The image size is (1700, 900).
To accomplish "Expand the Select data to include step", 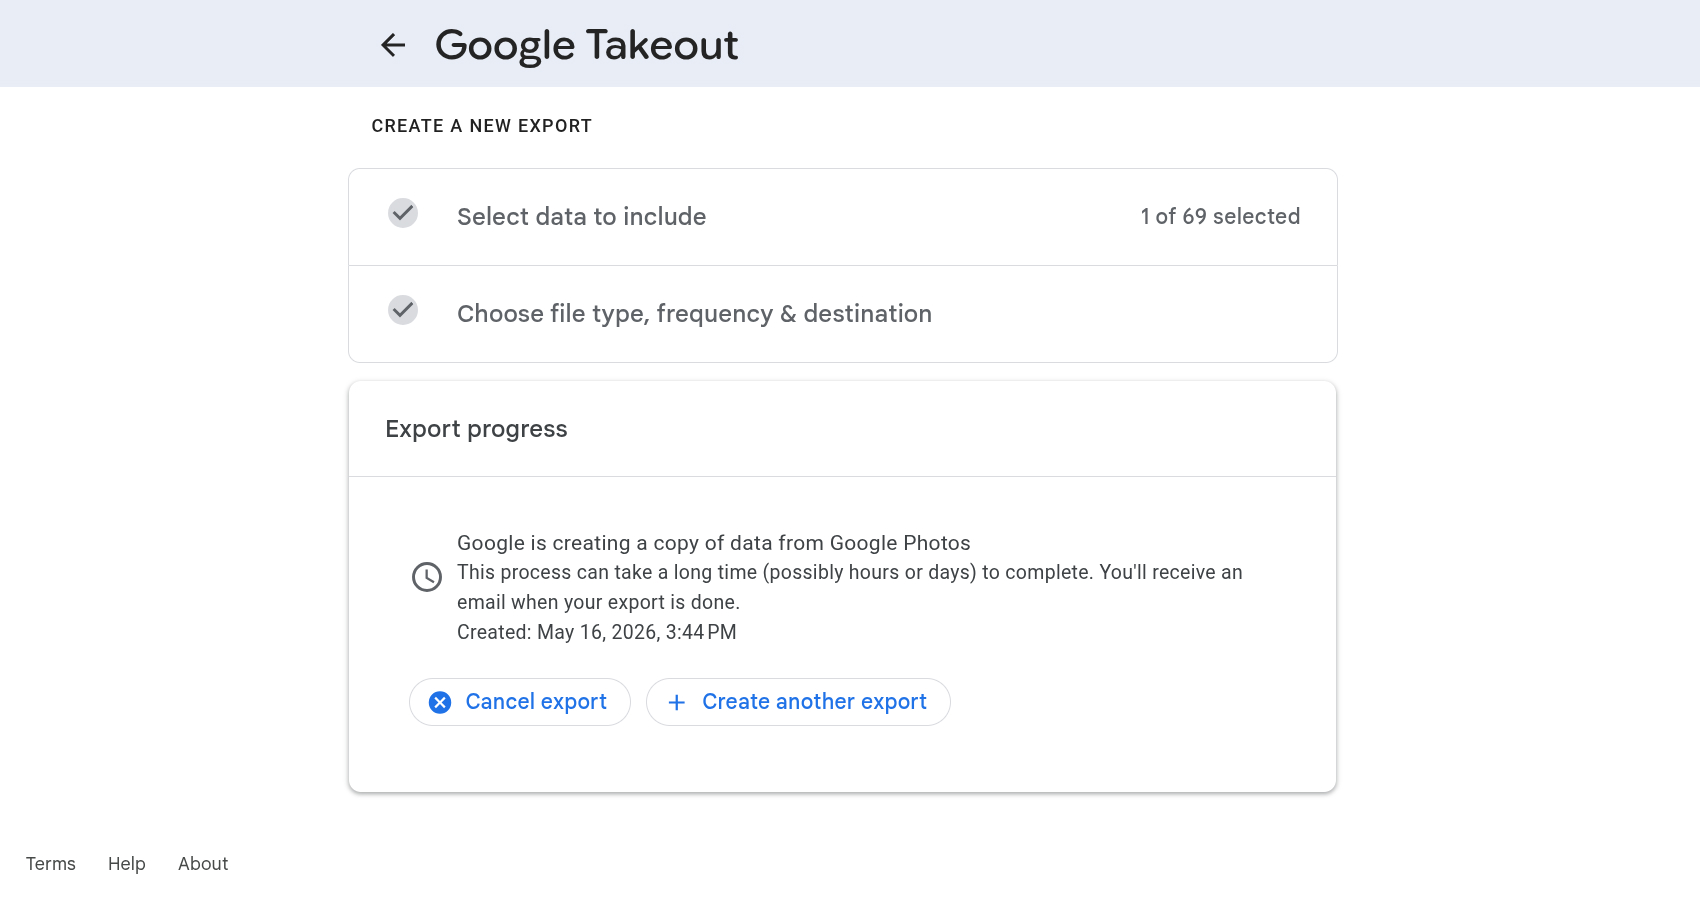I will 843,217.
